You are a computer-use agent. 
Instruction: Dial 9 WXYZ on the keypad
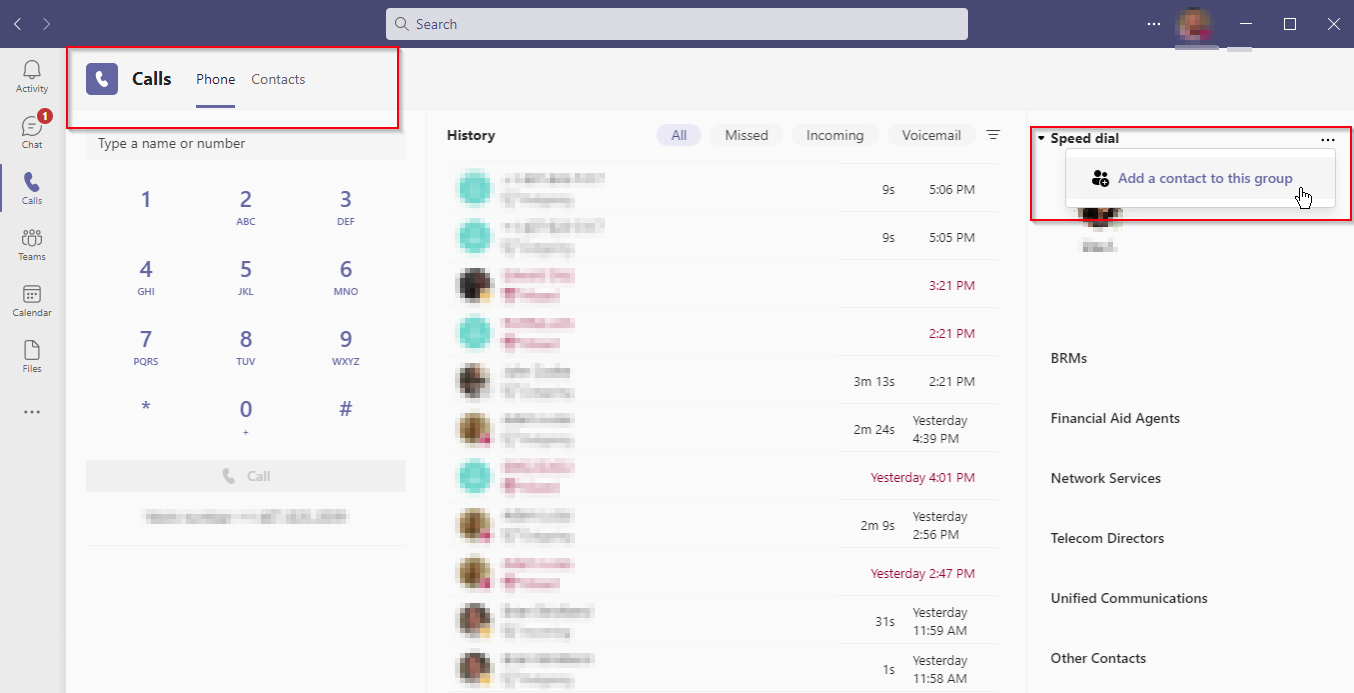coord(346,347)
